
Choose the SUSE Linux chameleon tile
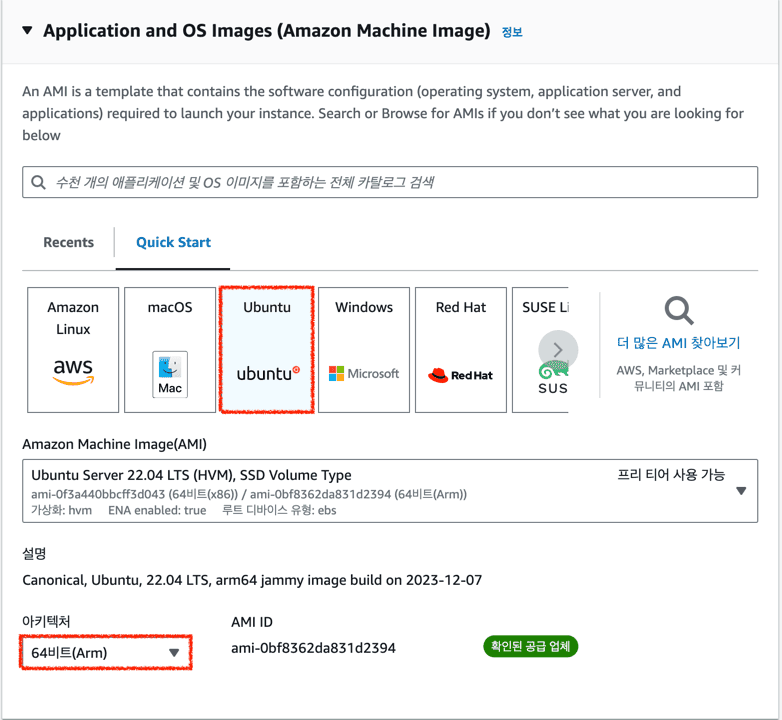click(541, 350)
